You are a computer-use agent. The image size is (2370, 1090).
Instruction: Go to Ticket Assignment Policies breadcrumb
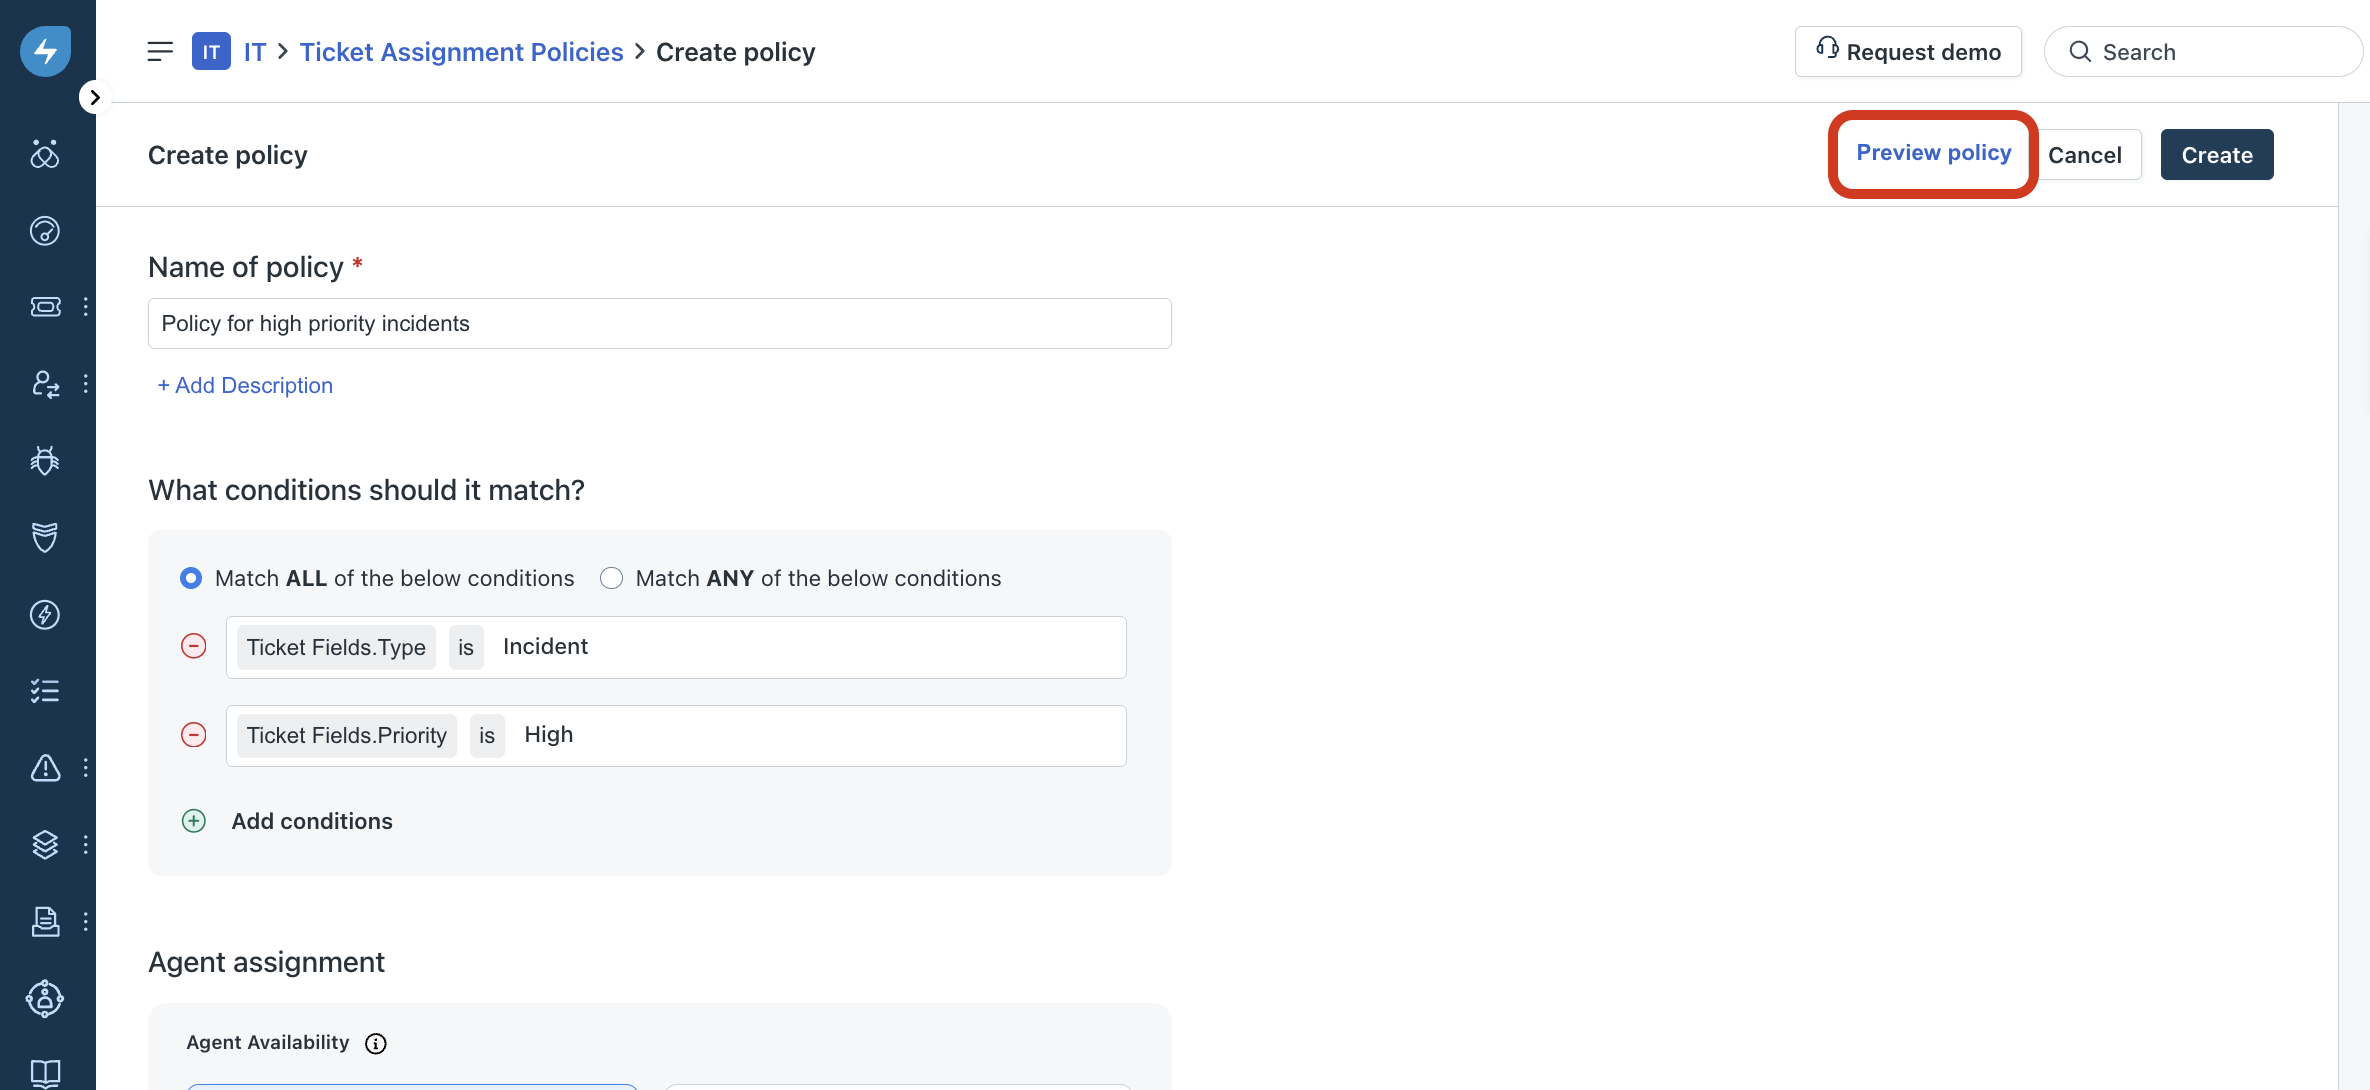461,52
